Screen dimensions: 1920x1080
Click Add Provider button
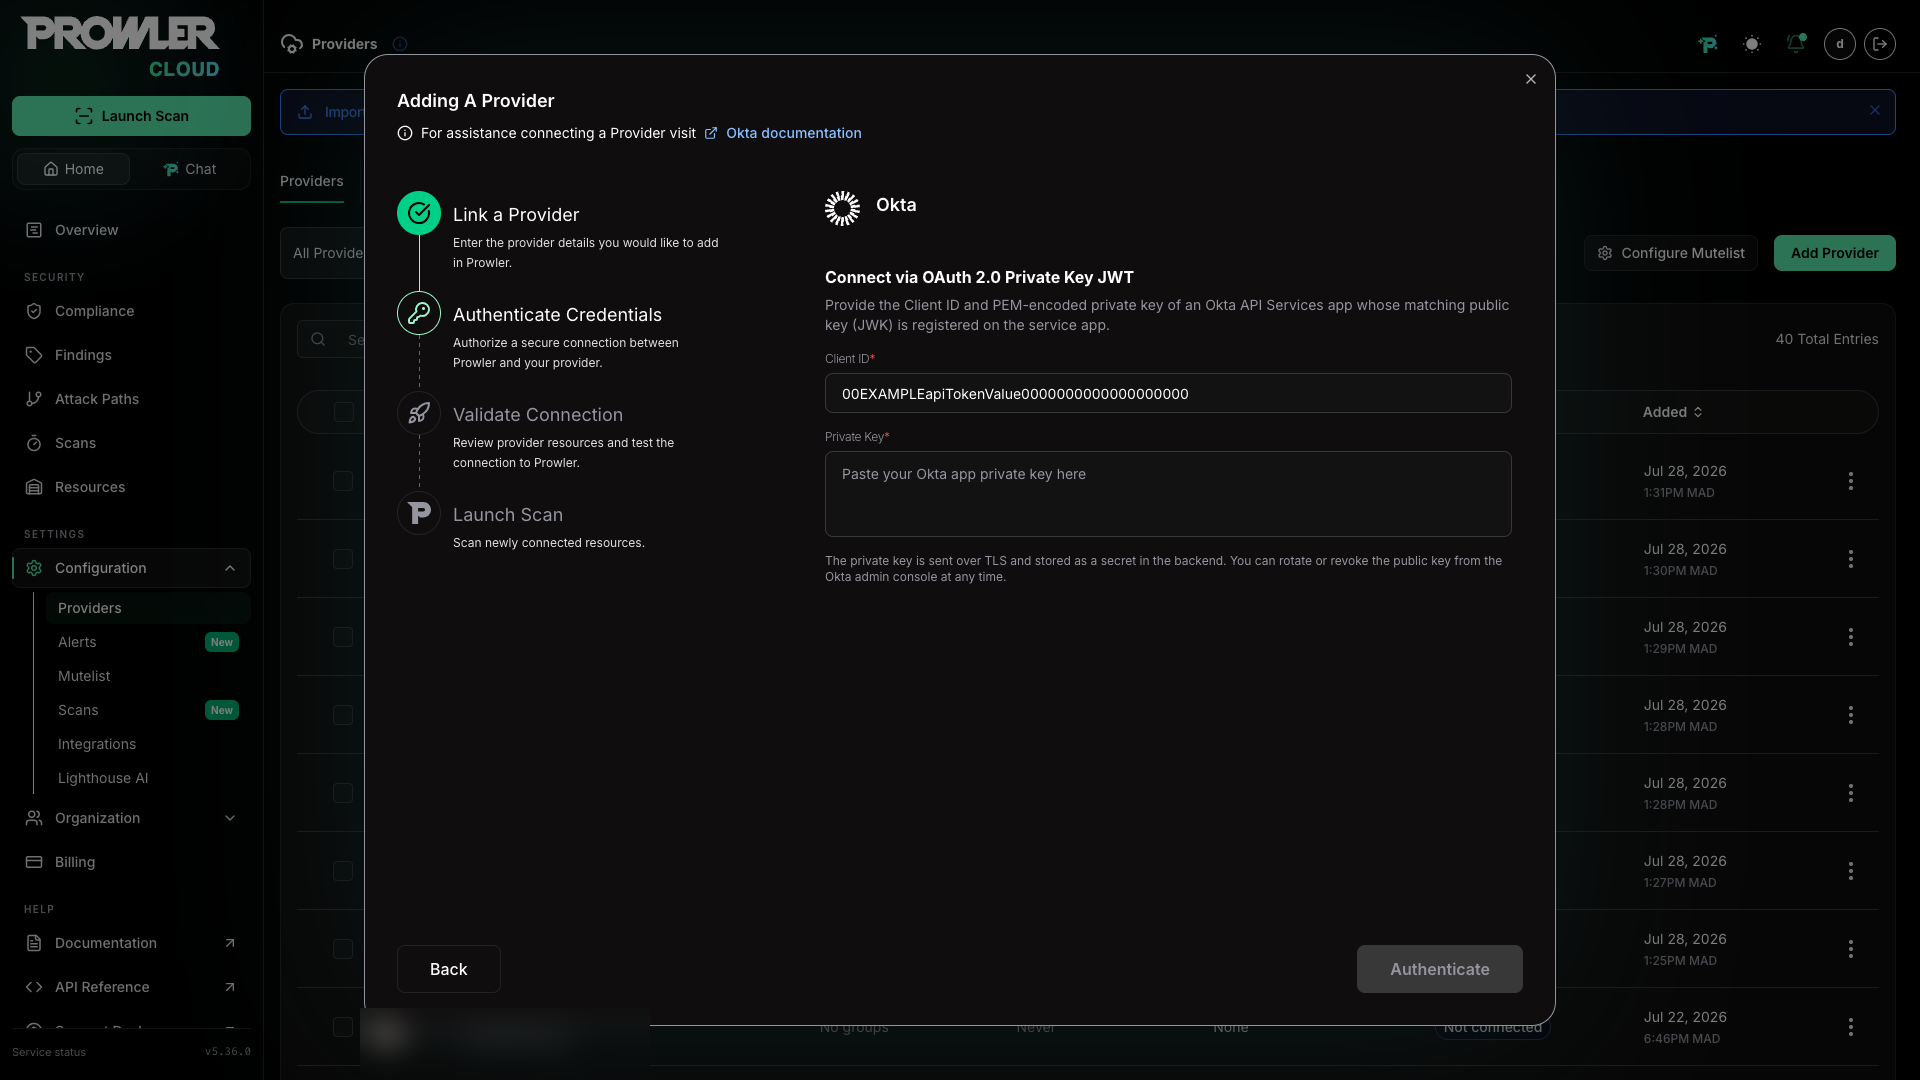pyautogui.click(x=1834, y=253)
